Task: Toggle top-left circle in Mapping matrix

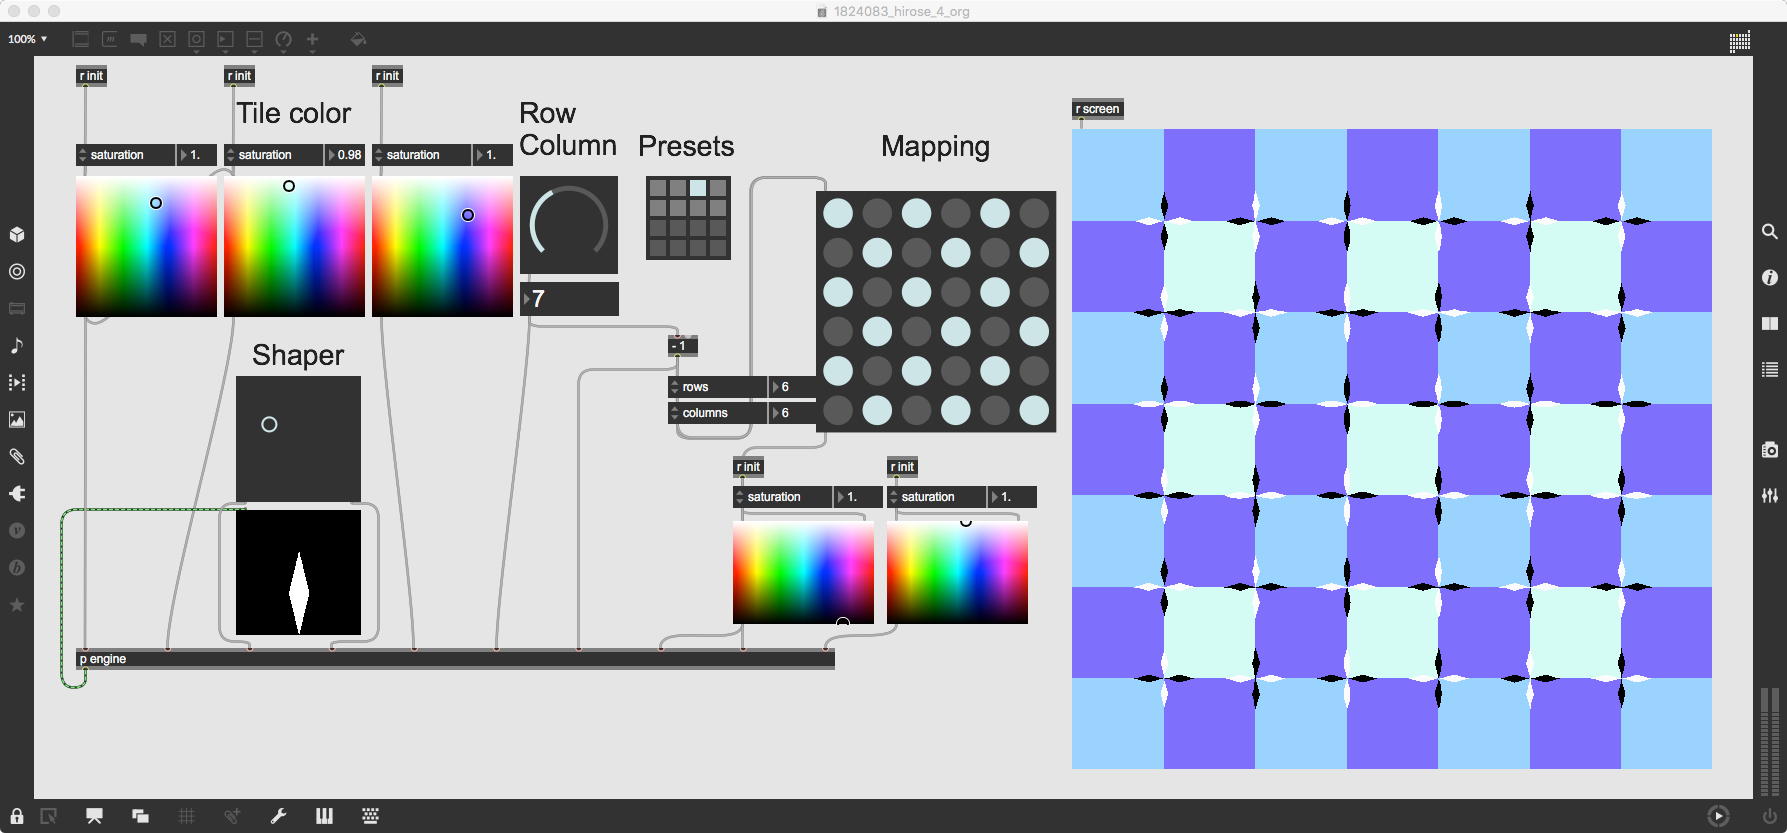Action: coord(838,213)
